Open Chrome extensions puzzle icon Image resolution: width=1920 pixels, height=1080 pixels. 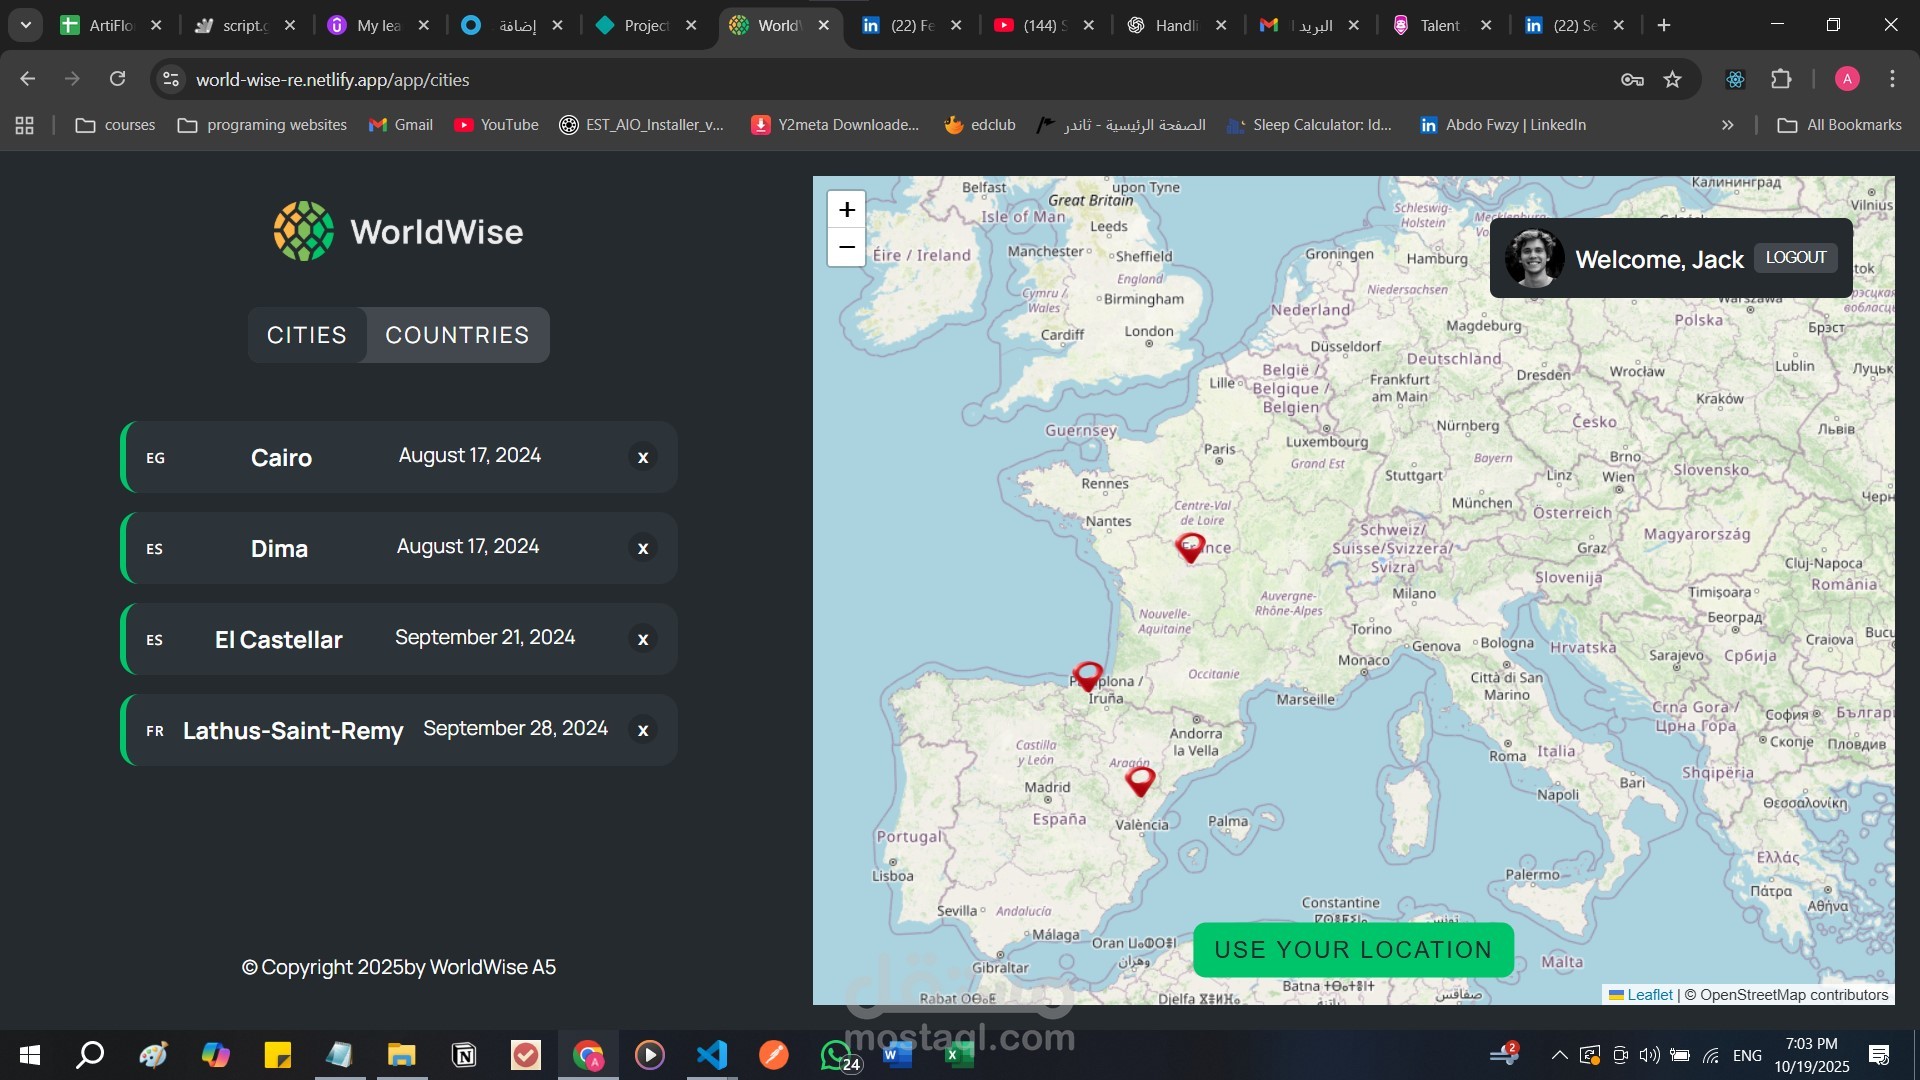point(1781,79)
